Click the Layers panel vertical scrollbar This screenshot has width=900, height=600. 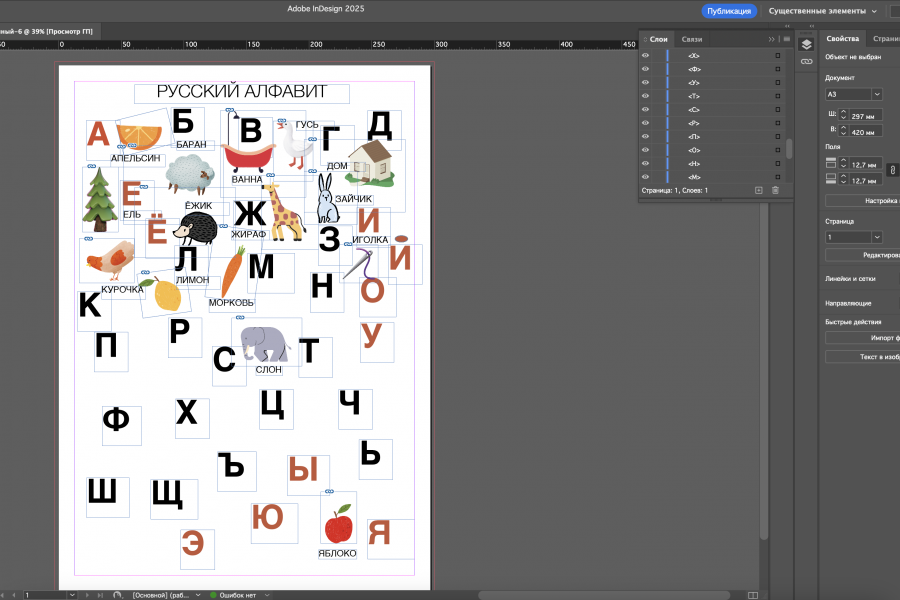pyautogui.click(x=789, y=148)
